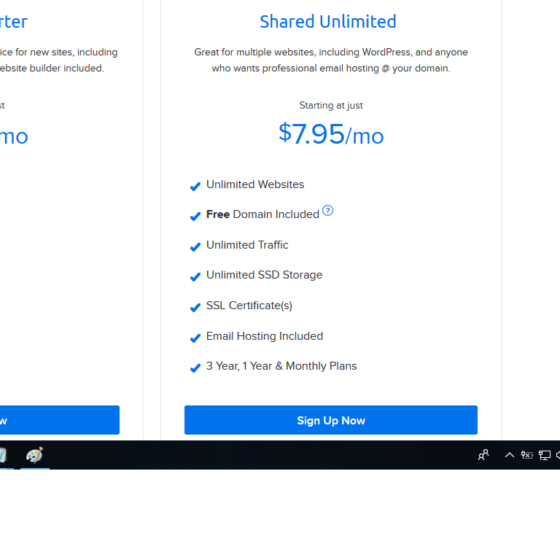This screenshot has width=560, height=560.
Task: Open the People icon in the taskbar
Action: point(483,455)
